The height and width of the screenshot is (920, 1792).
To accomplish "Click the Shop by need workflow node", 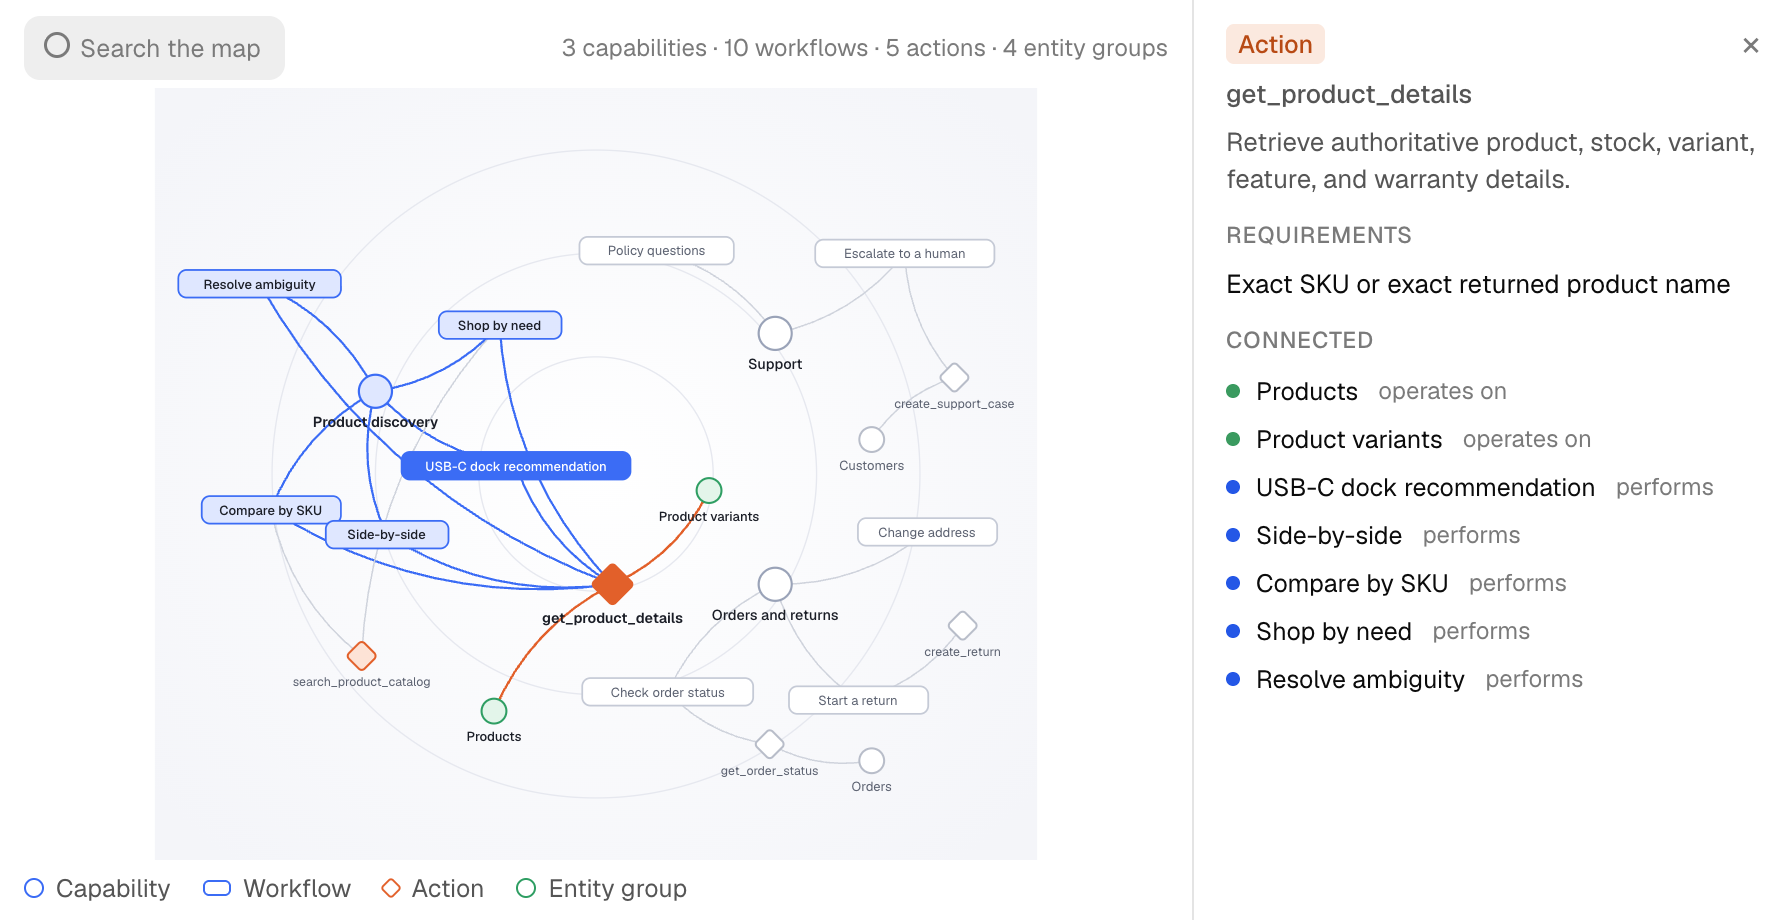I will click(500, 325).
